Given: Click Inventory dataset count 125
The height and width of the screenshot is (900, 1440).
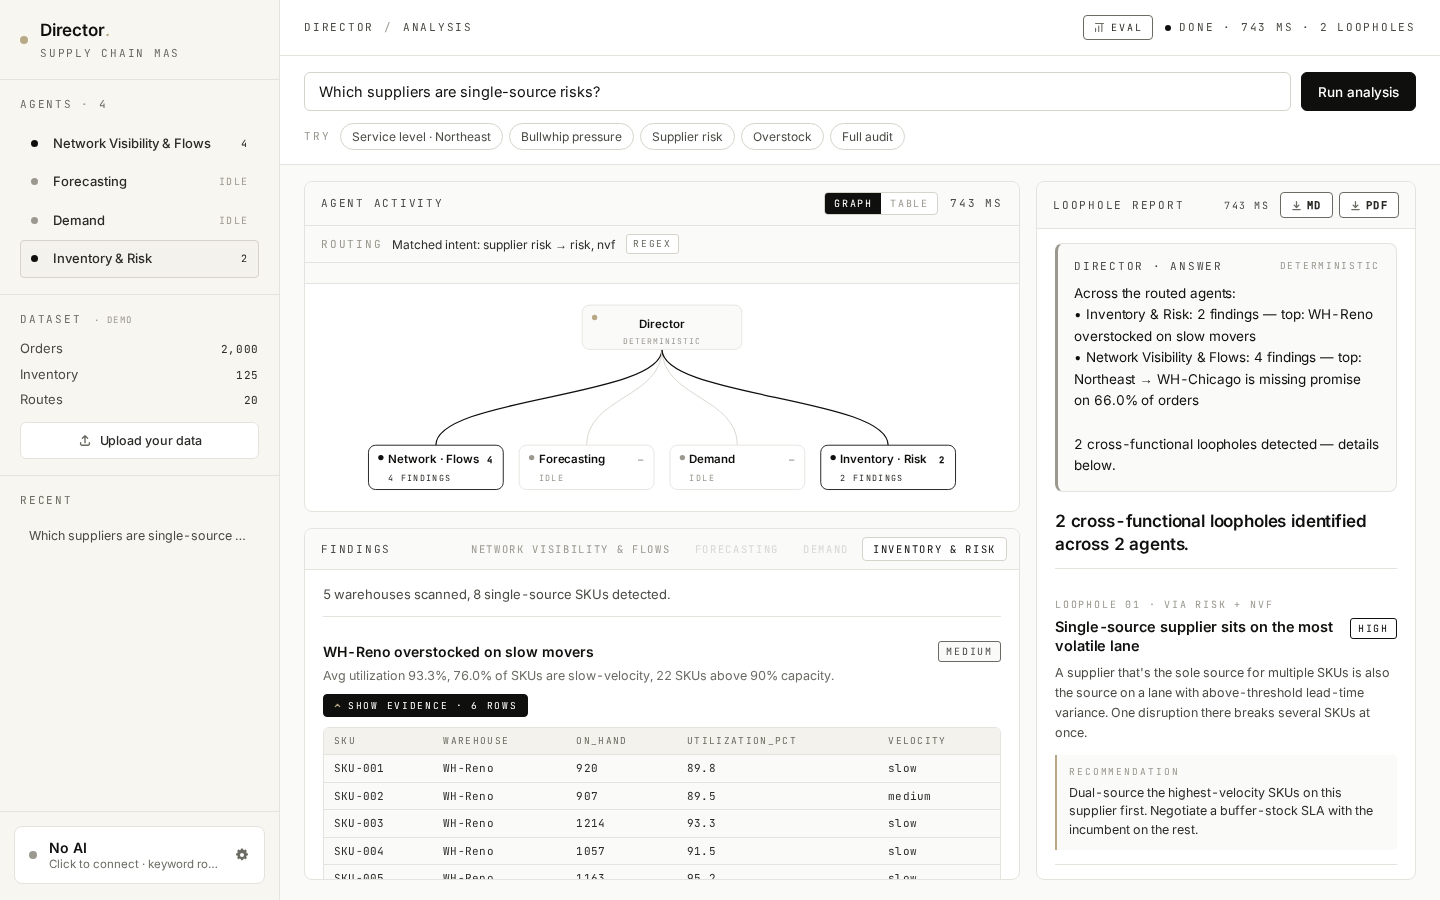Looking at the screenshot, I should tap(247, 376).
